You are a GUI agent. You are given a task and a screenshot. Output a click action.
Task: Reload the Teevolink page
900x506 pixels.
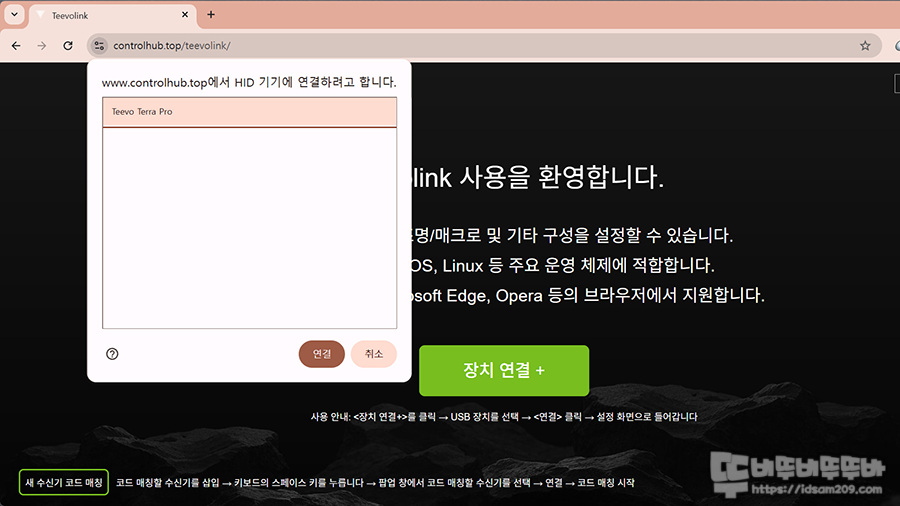[x=68, y=46]
